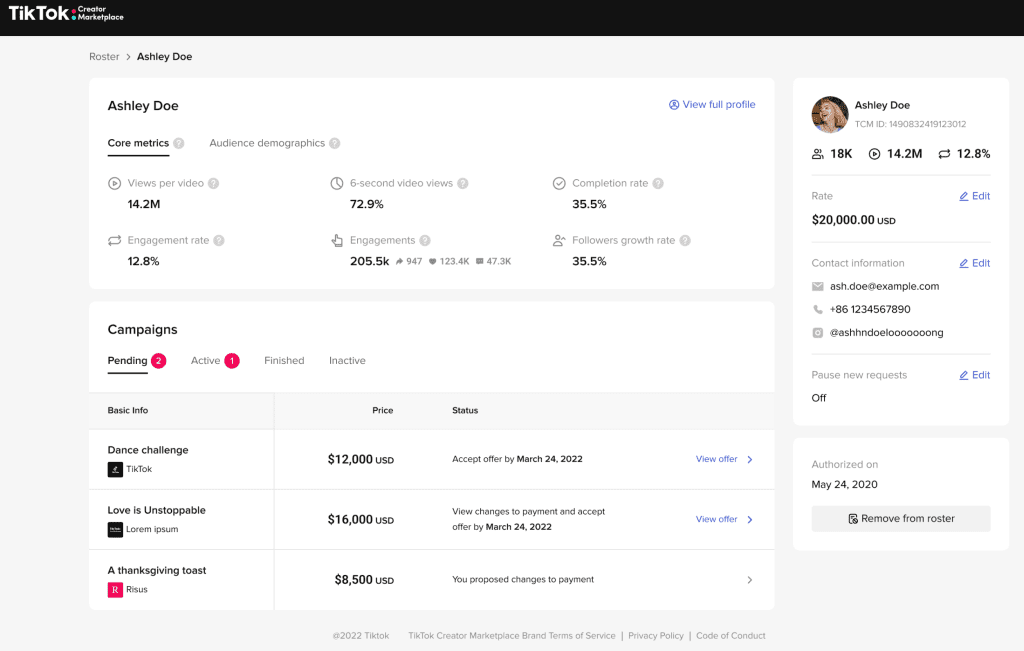The width and height of the screenshot is (1024, 651).
Task: Switch to the Audience demographics tab
Action: [266, 143]
